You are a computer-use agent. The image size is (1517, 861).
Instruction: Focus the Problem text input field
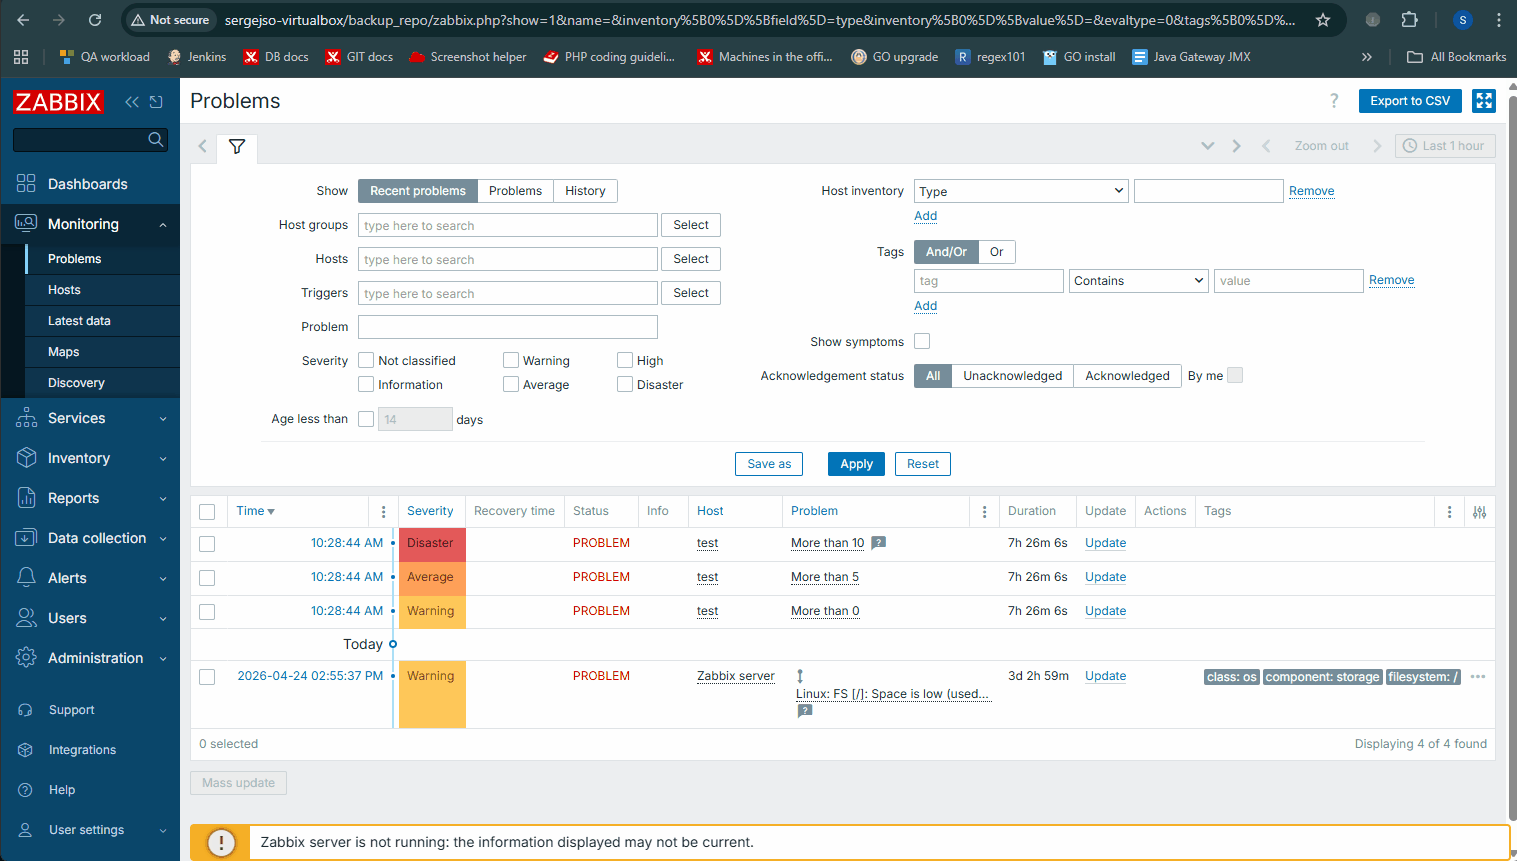tap(508, 327)
